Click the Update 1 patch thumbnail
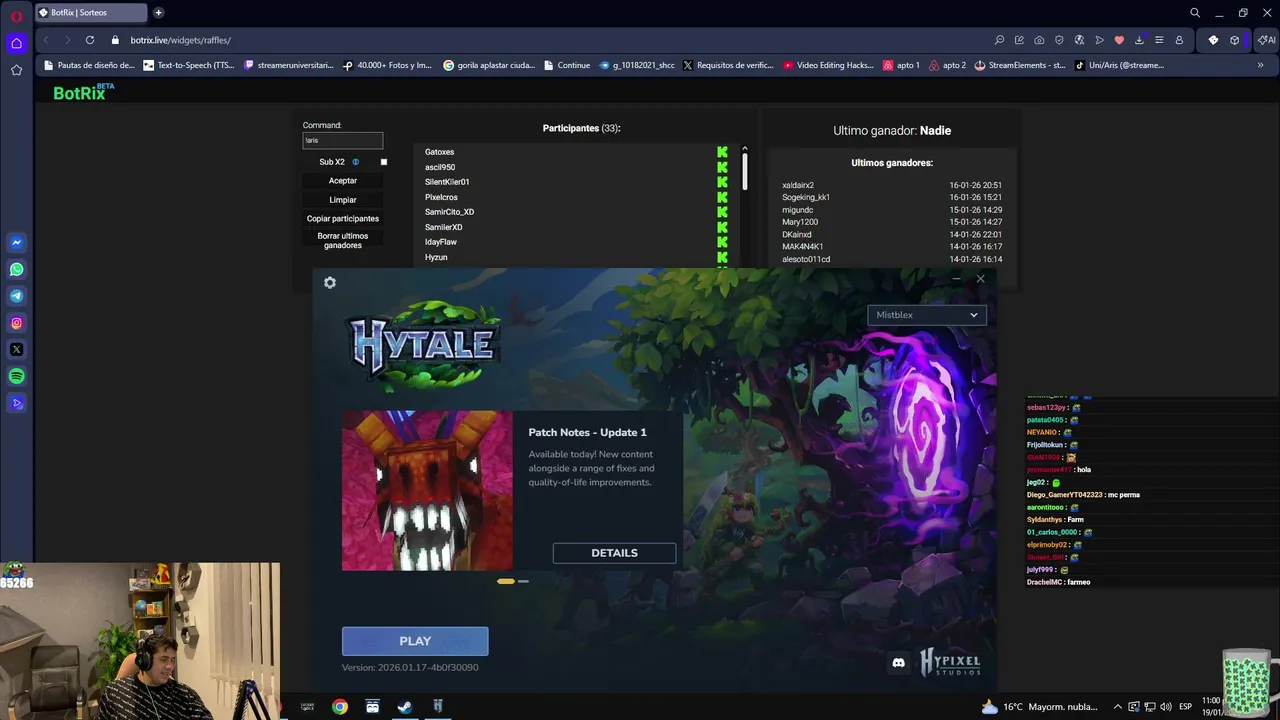The image size is (1280, 720). 427,490
